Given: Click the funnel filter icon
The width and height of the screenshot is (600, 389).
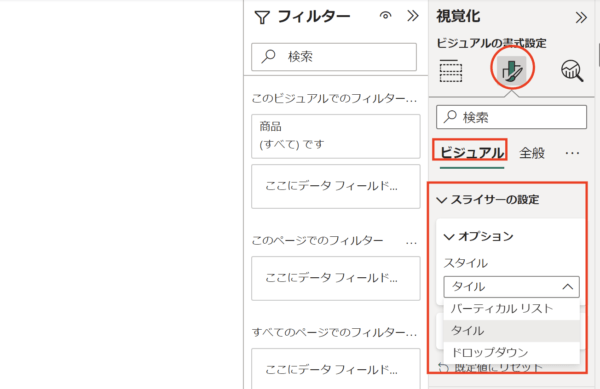Looking at the screenshot, I should click(262, 18).
